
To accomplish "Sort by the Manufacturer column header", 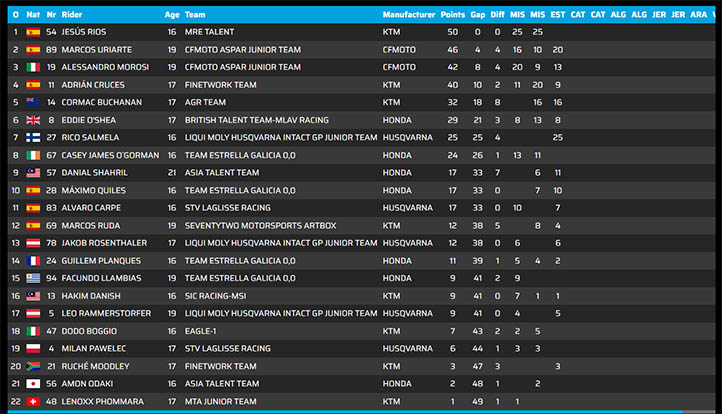I will coord(409,15).
